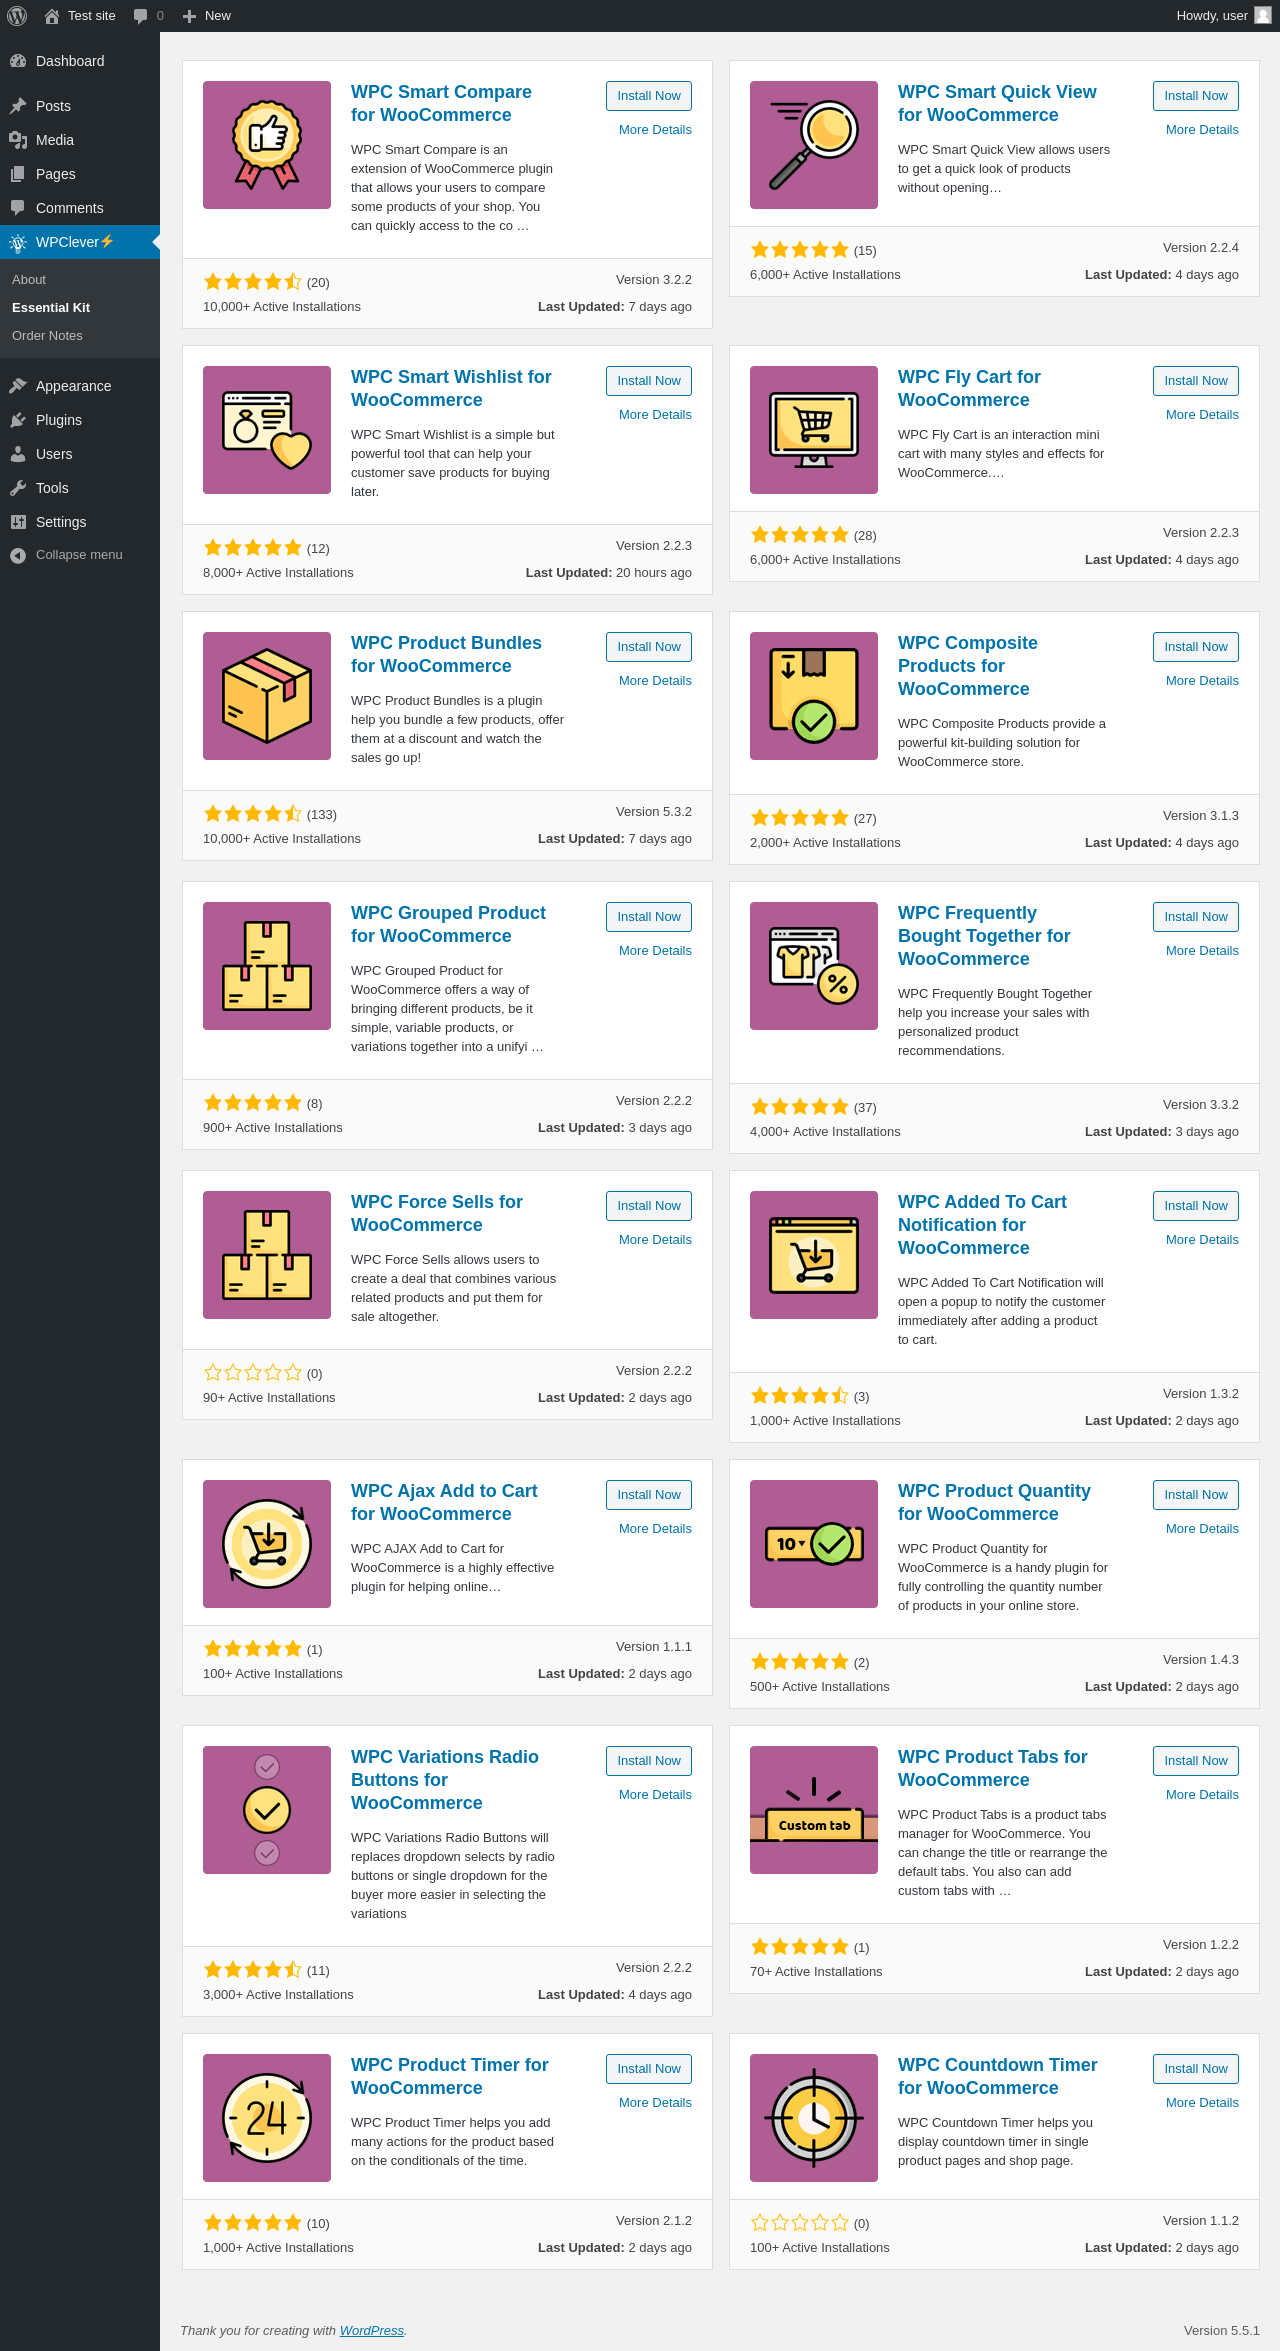Click the WPC Countdown Timer plugin icon
Image resolution: width=1280 pixels, height=2351 pixels.
click(814, 2118)
